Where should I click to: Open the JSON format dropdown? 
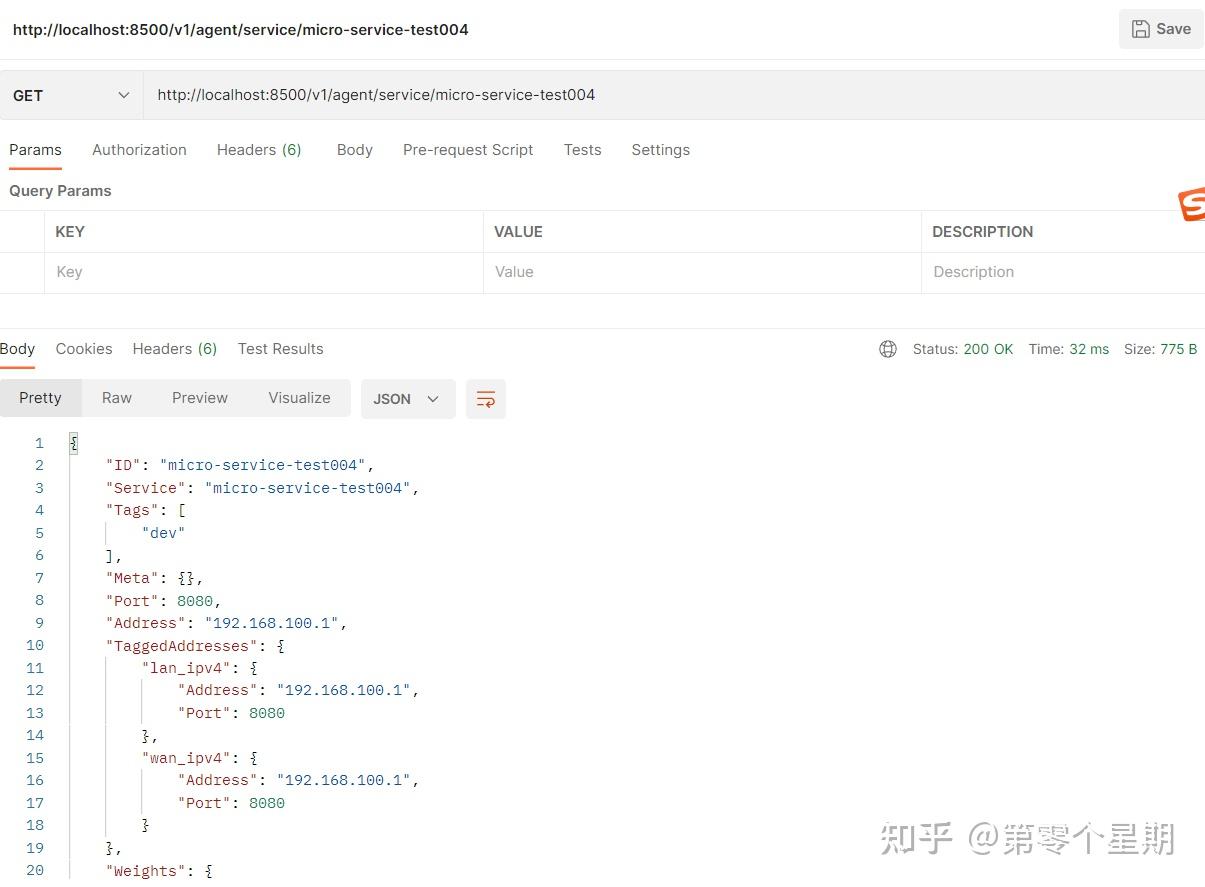(x=408, y=399)
